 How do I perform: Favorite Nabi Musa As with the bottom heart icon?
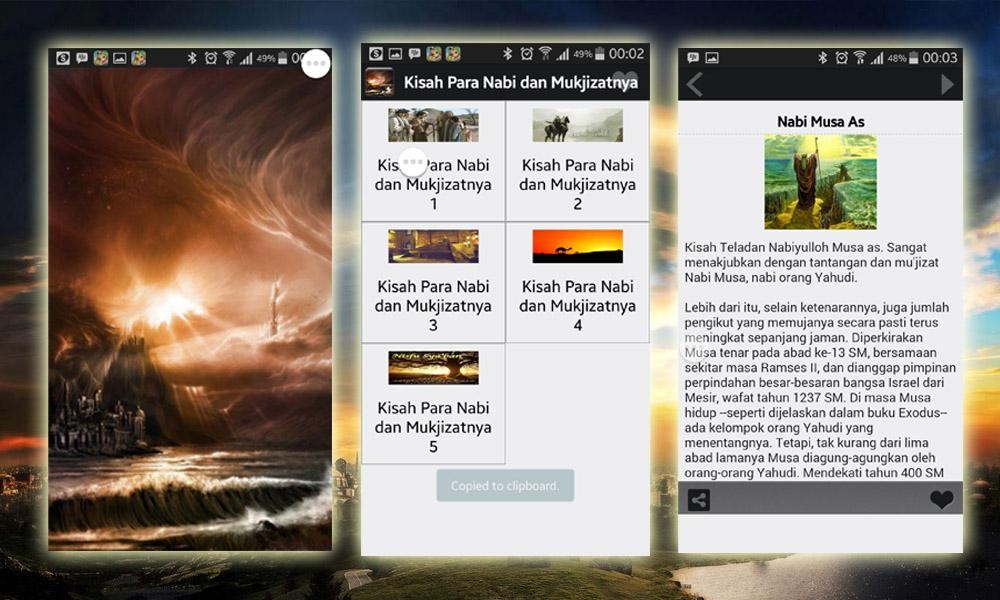[941, 499]
